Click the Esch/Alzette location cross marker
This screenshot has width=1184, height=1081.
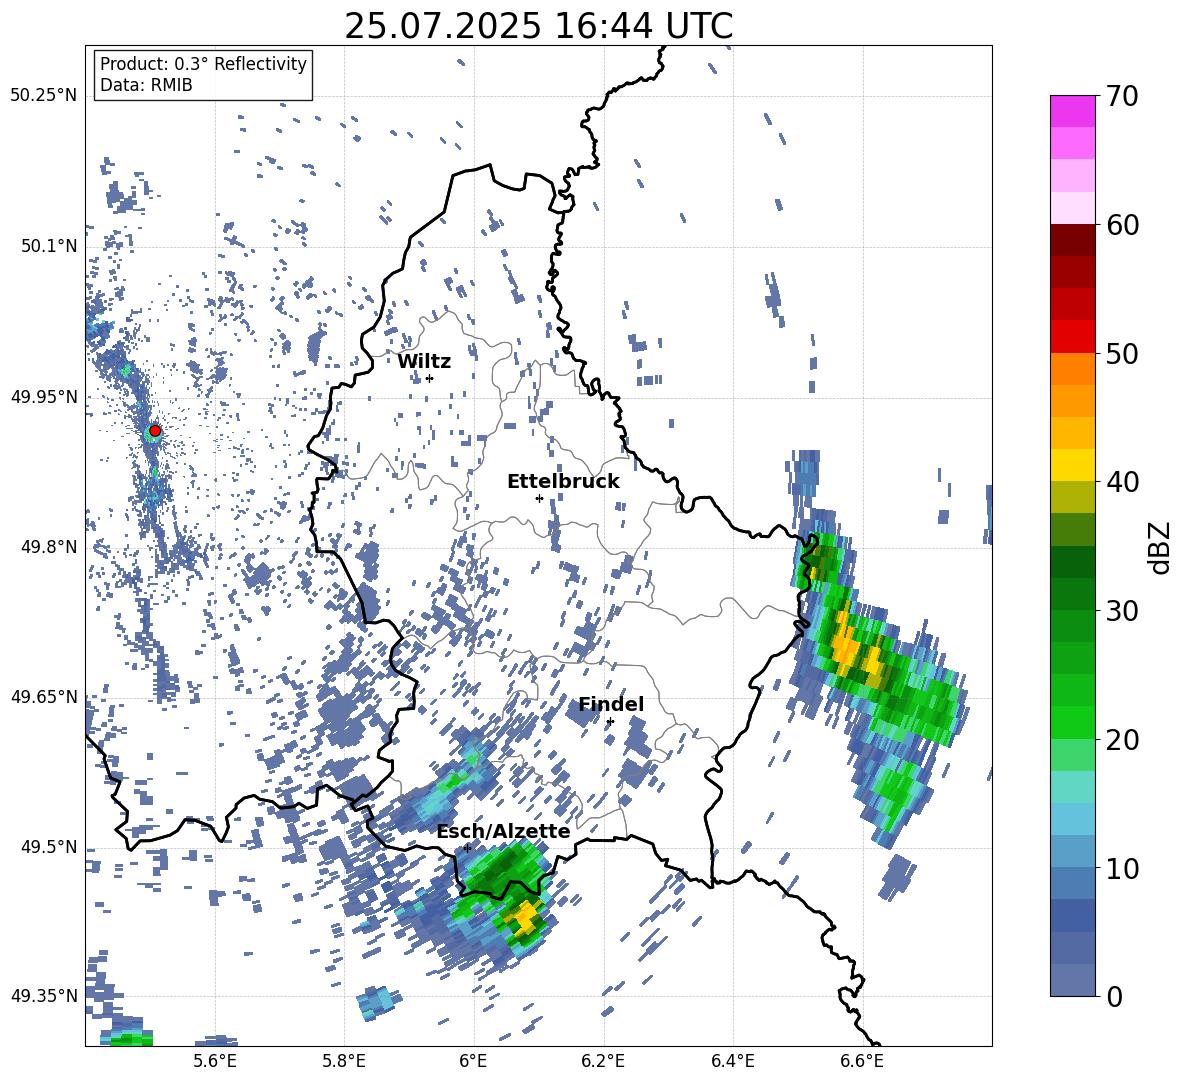point(467,848)
